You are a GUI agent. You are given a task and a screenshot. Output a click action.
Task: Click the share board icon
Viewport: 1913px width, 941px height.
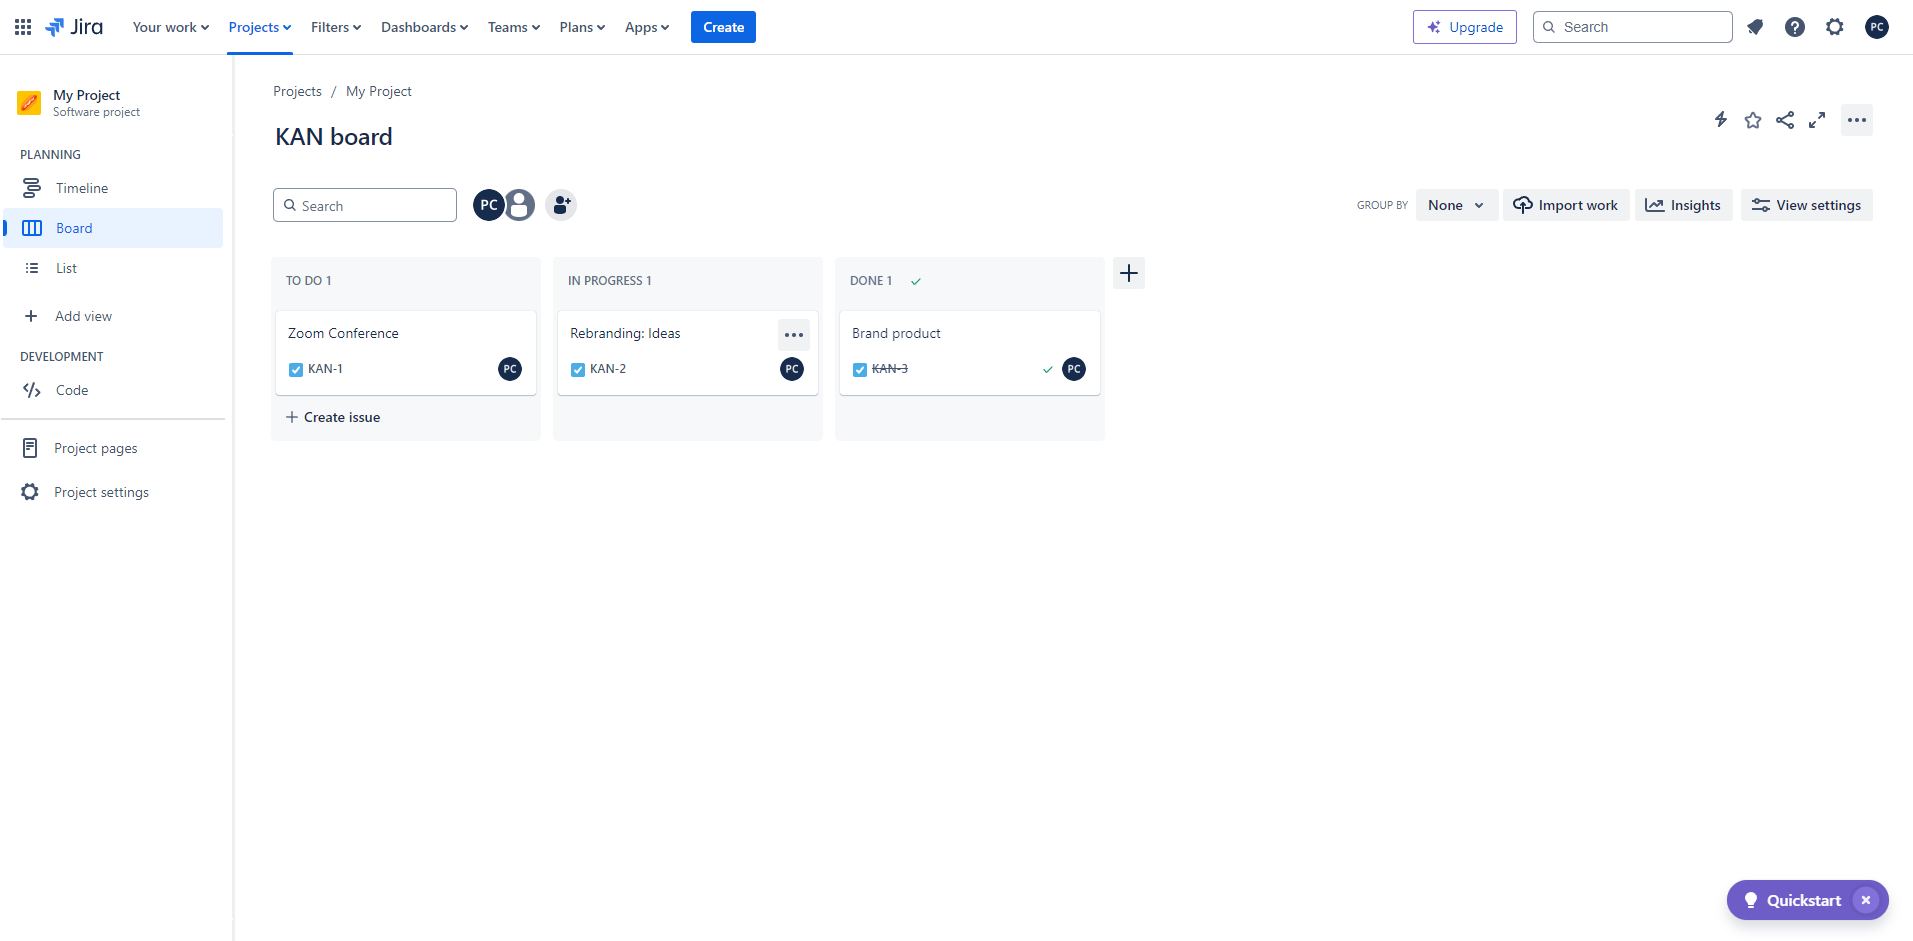(1785, 120)
